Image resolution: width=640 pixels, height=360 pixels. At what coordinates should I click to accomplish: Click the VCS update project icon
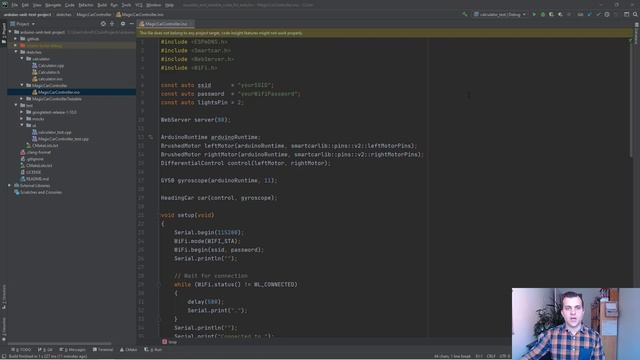589,14
